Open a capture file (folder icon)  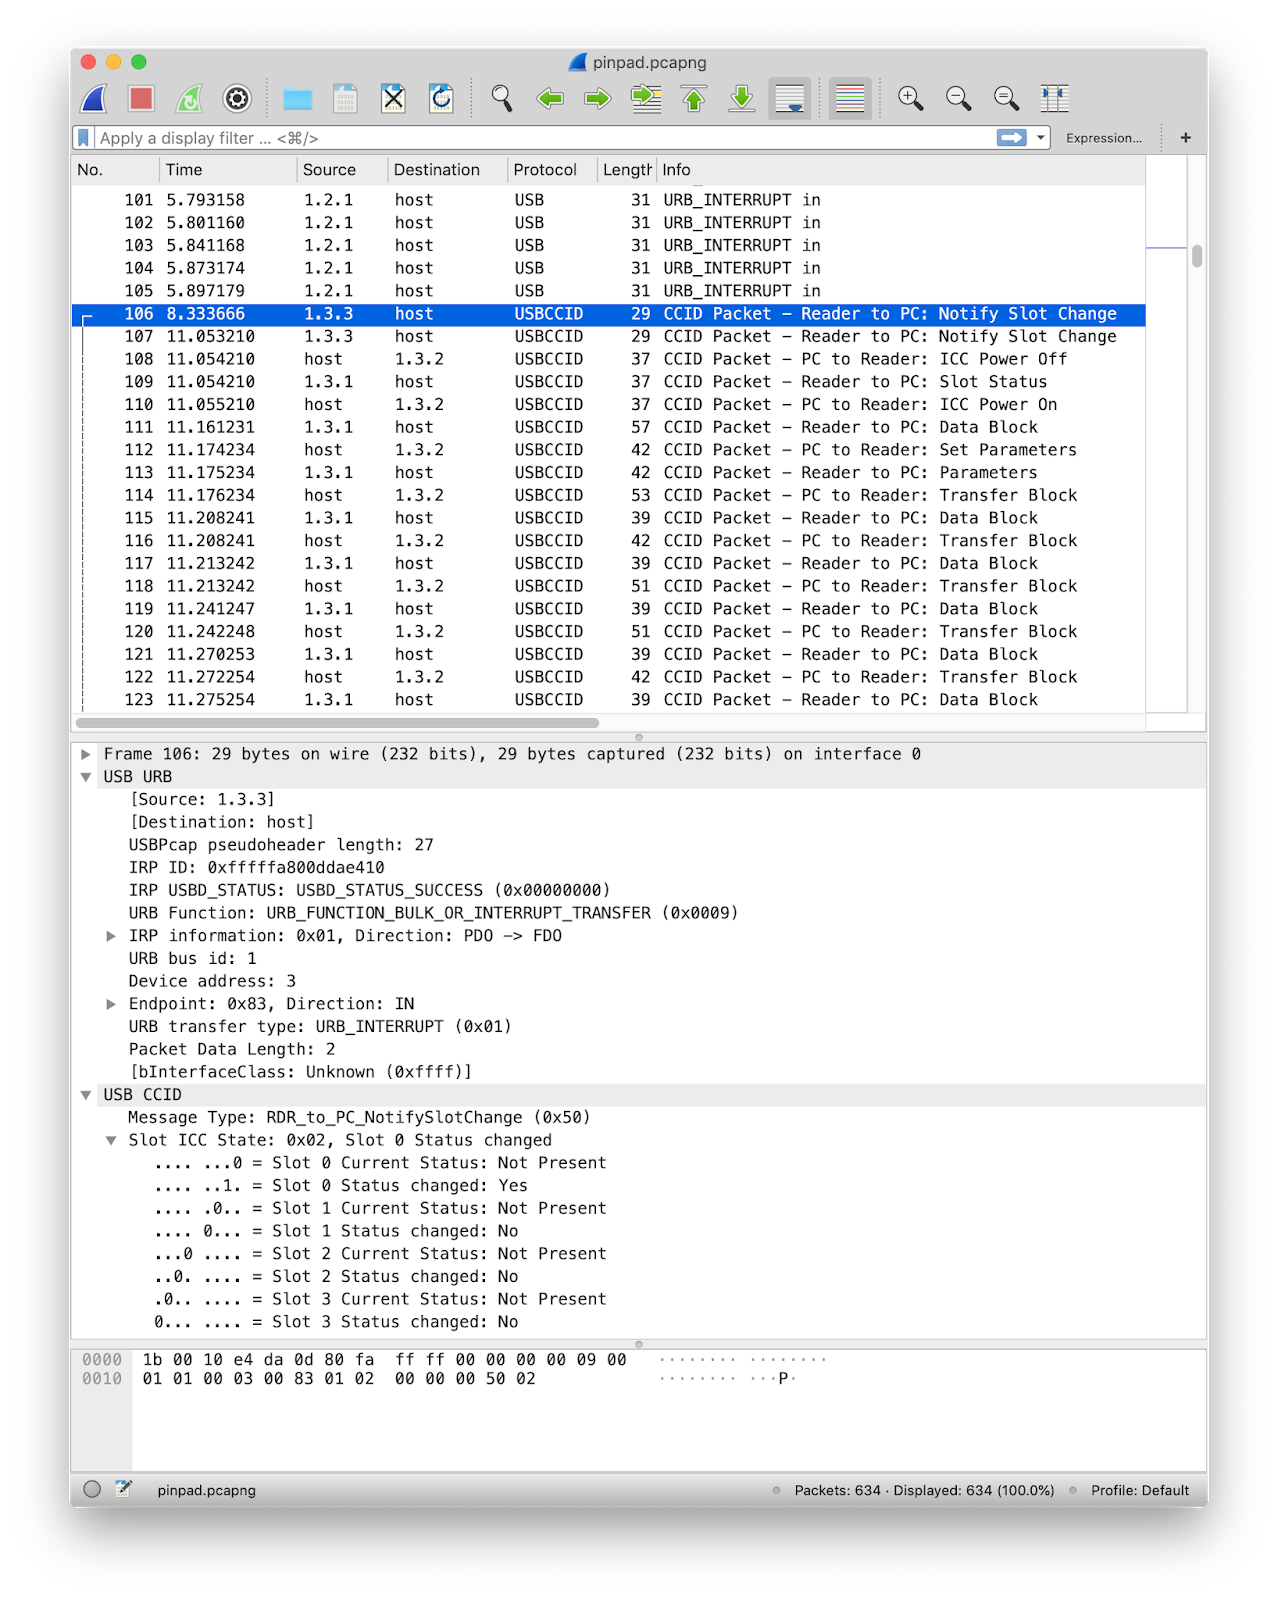pyautogui.click(x=297, y=99)
